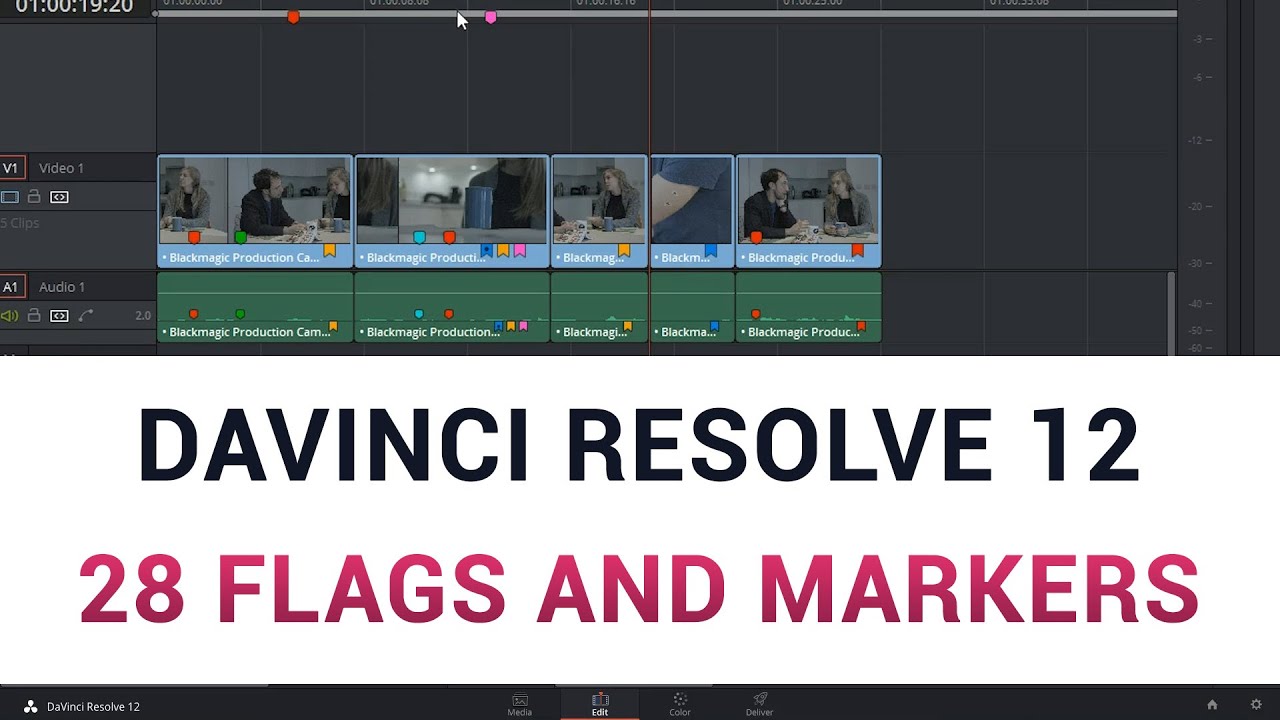Click the timecode display 01:00:19:20
The image size is (1280, 720).
click(x=74, y=7)
